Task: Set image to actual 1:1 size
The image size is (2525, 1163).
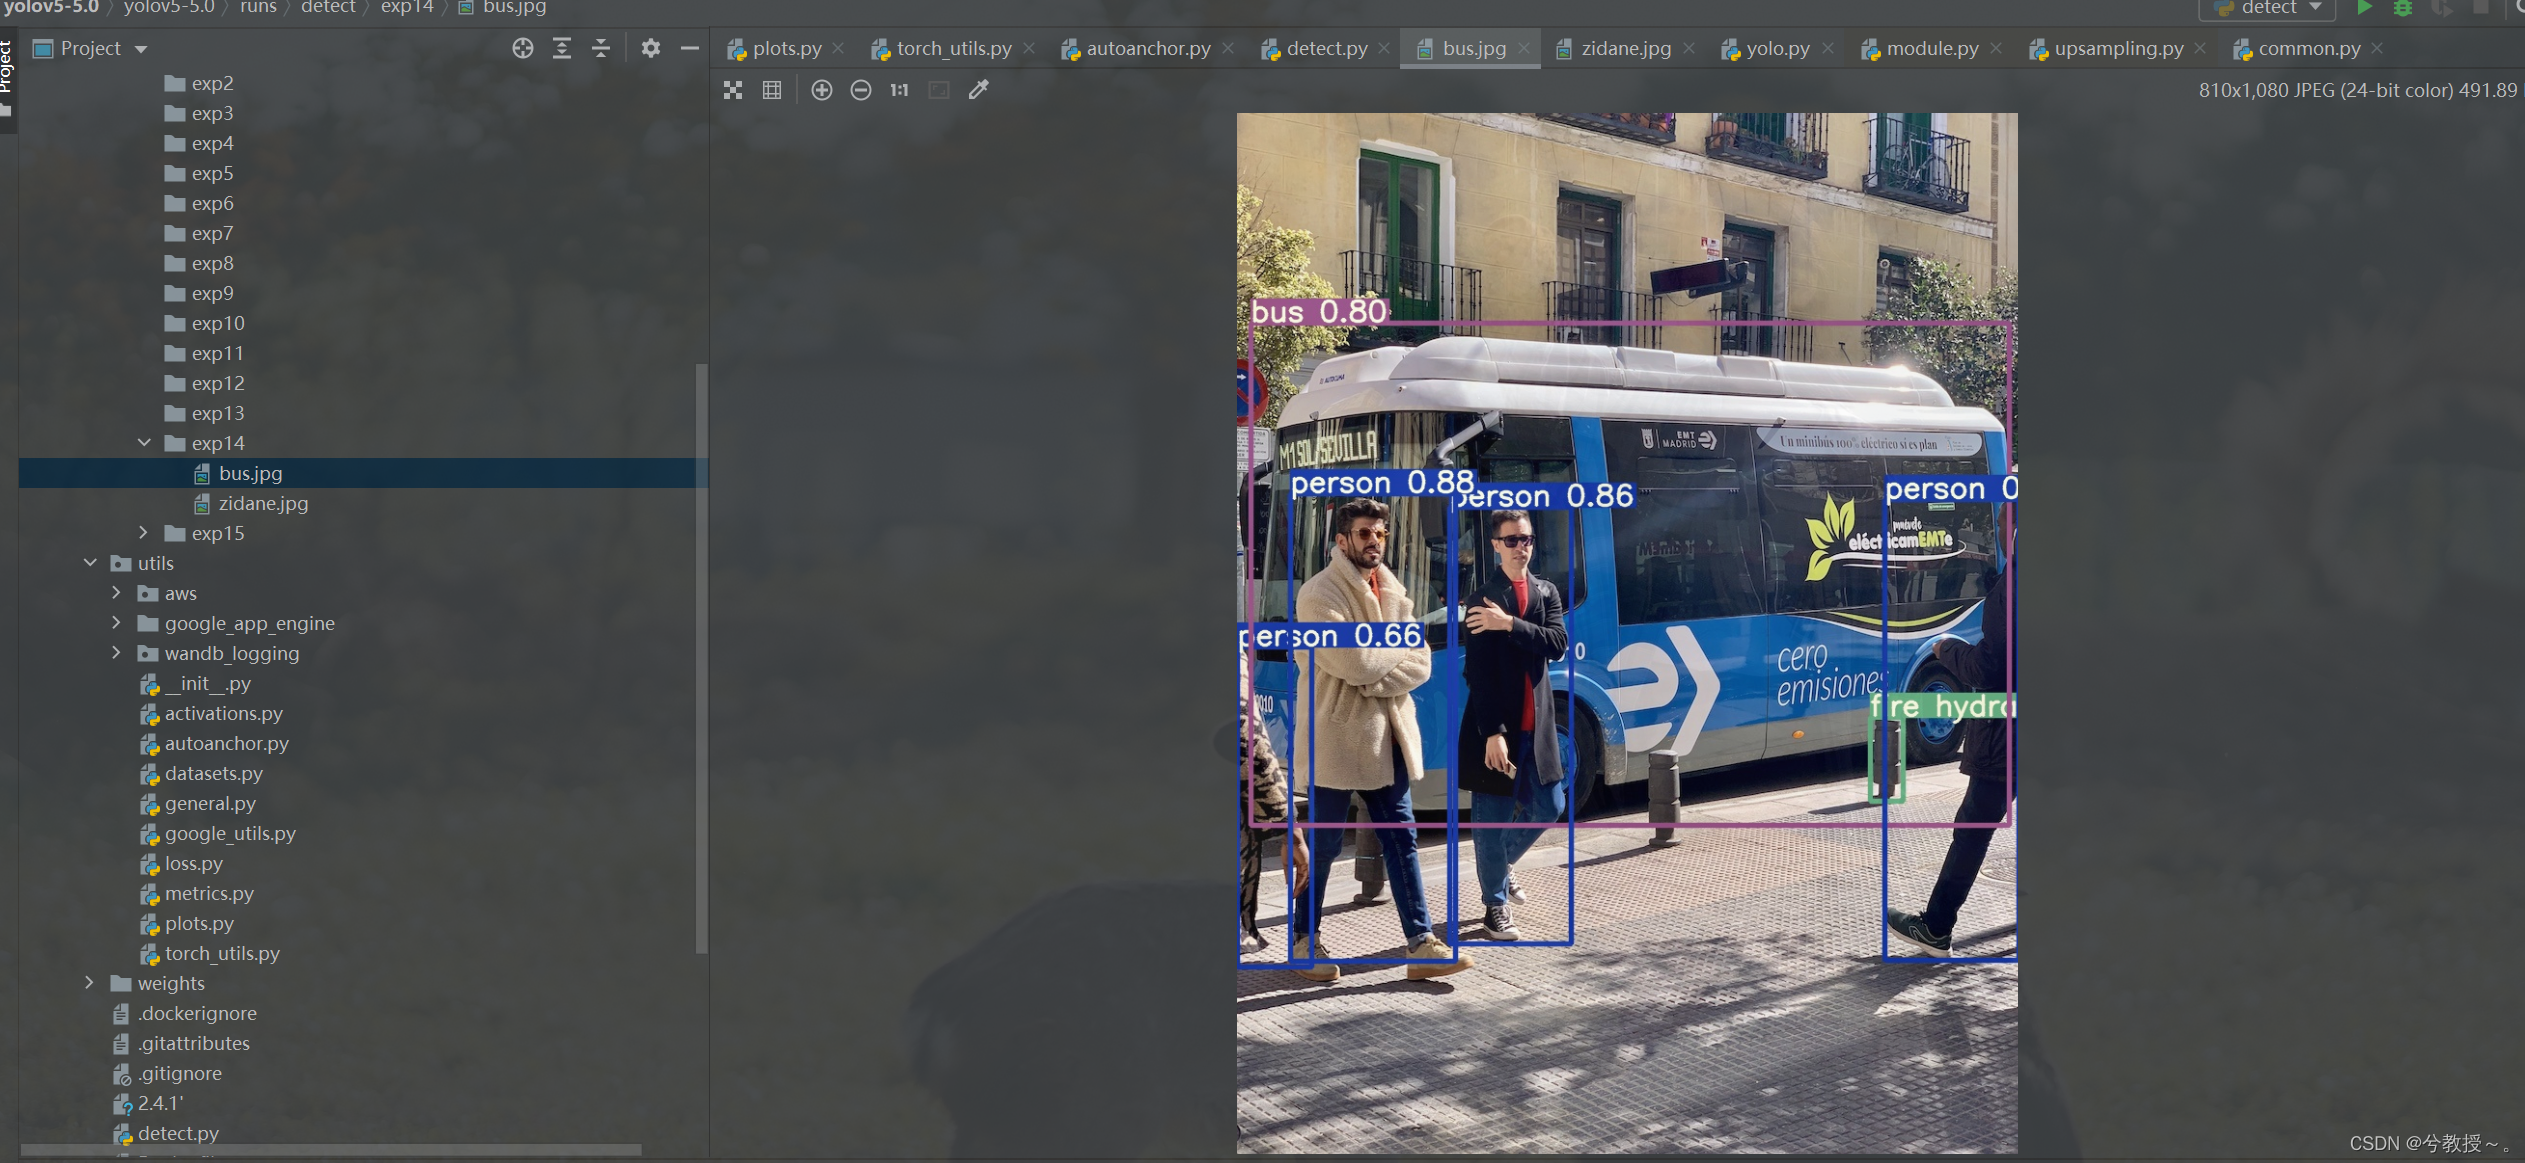Action: [x=899, y=90]
